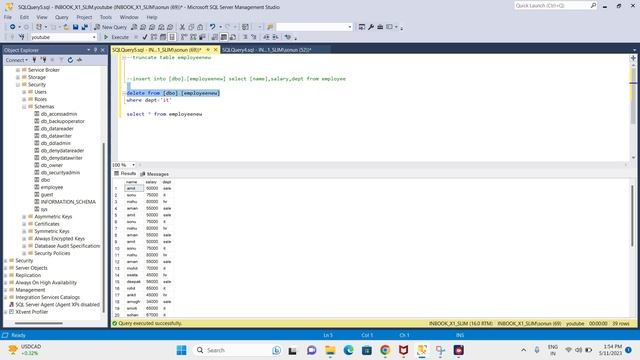The width and height of the screenshot is (640, 360).
Task: Open the Connect dropdown in Object Explorer
Action: (x=16, y=60)
